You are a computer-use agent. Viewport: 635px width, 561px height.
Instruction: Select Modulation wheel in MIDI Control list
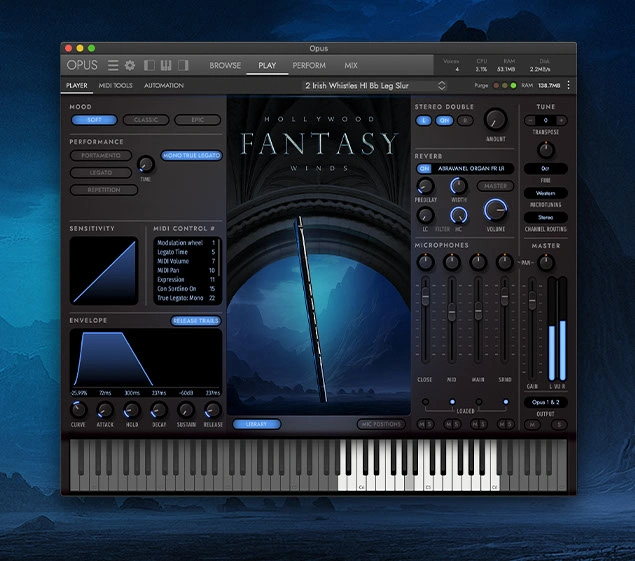pos(186,243)
